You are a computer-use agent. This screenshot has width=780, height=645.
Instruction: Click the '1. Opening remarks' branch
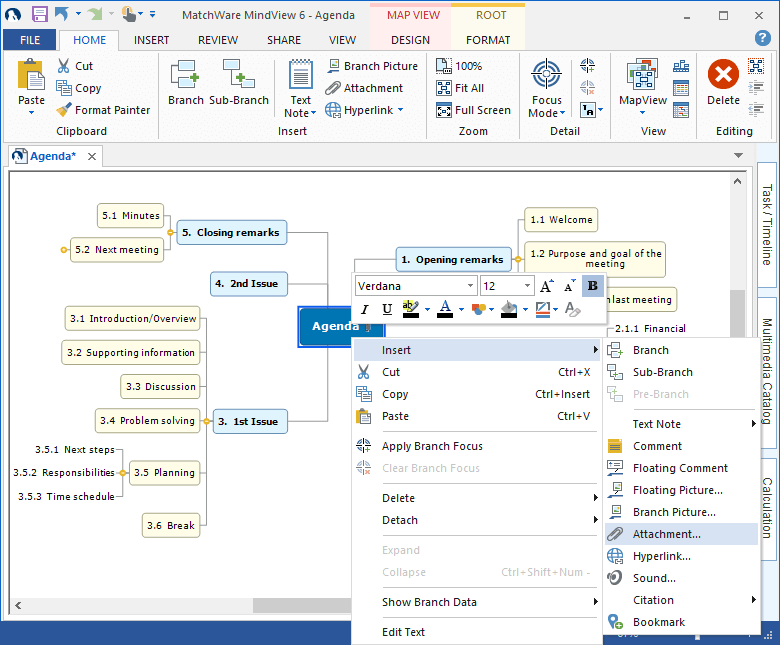click(x=452, y=259)
